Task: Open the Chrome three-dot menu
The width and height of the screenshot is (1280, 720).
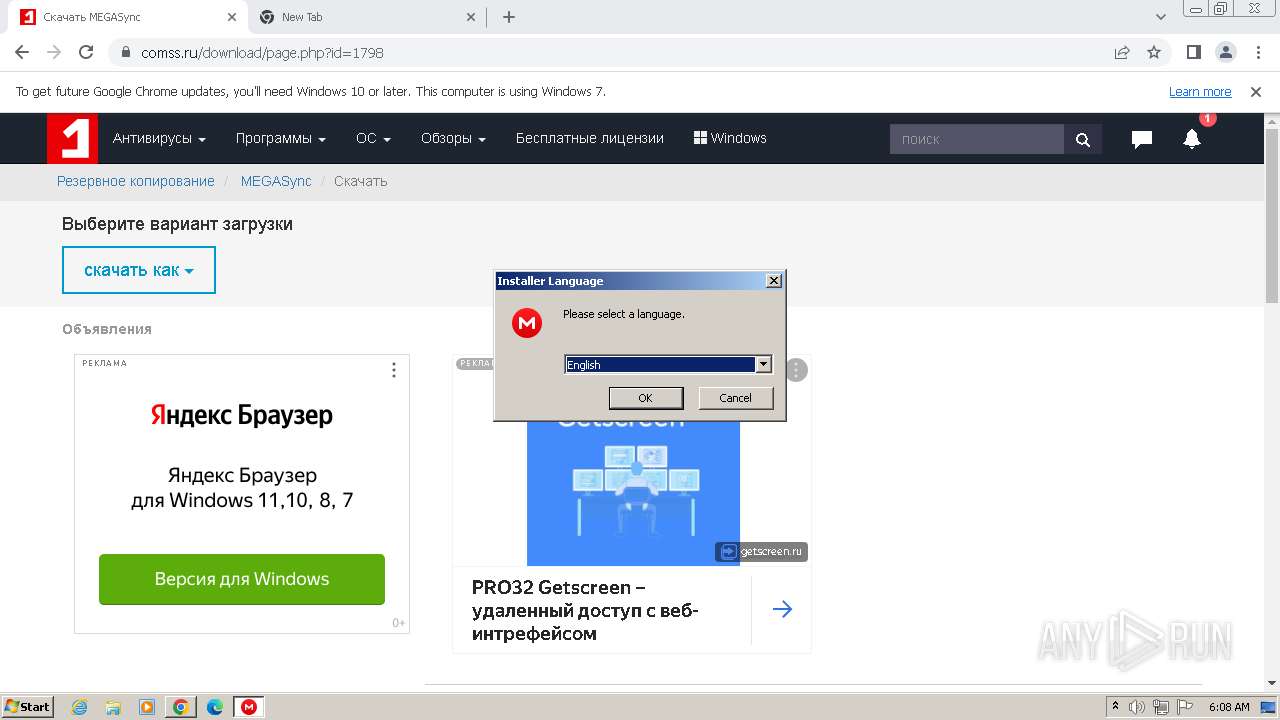Action: [1257, 52]
